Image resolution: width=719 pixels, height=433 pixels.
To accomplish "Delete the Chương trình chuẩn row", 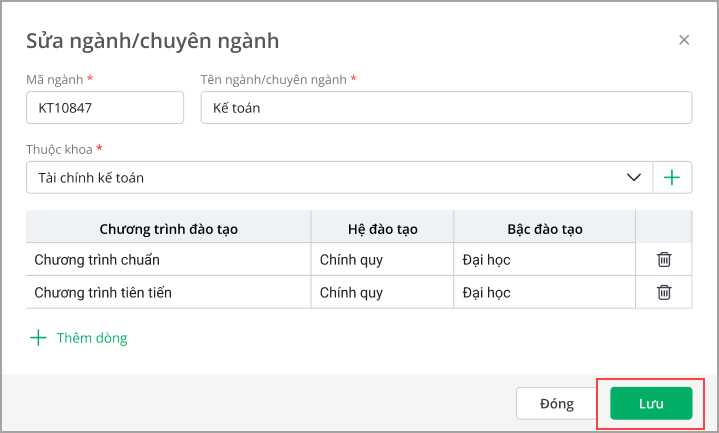I will [663, 260].
